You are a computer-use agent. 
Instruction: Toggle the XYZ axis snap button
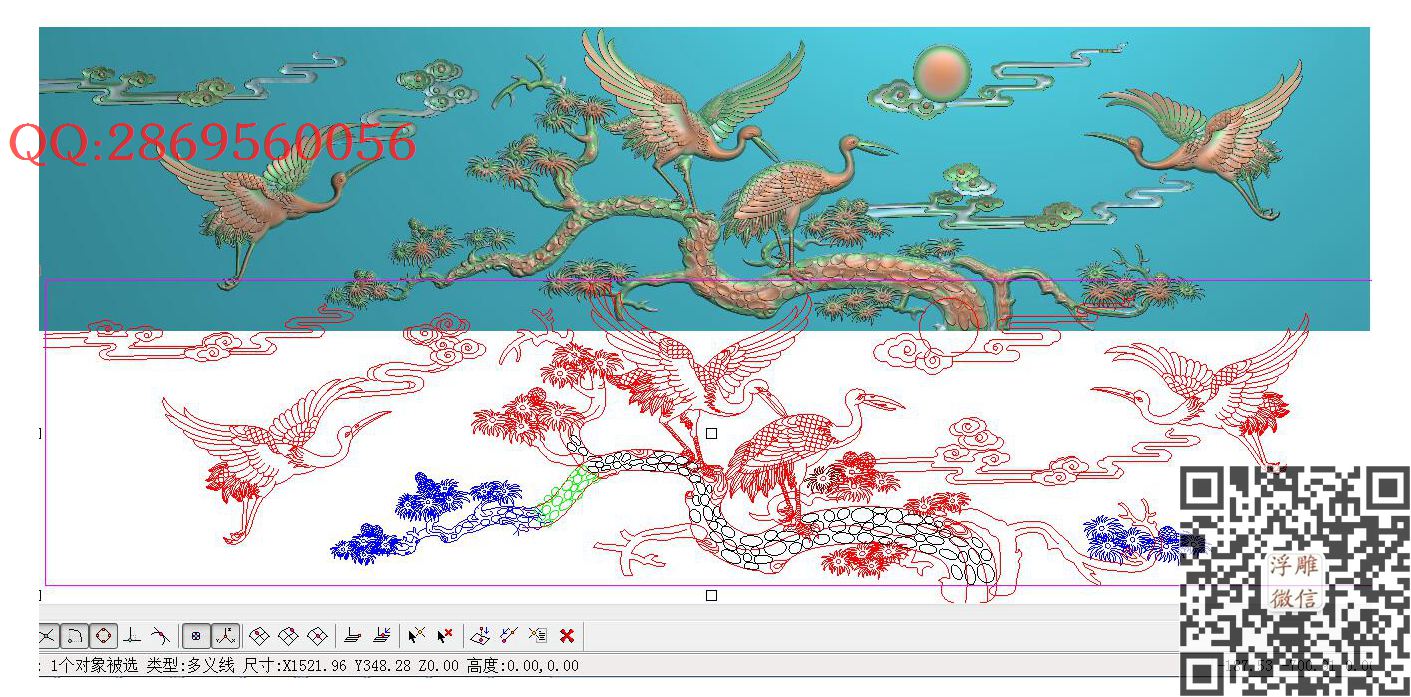225,636
